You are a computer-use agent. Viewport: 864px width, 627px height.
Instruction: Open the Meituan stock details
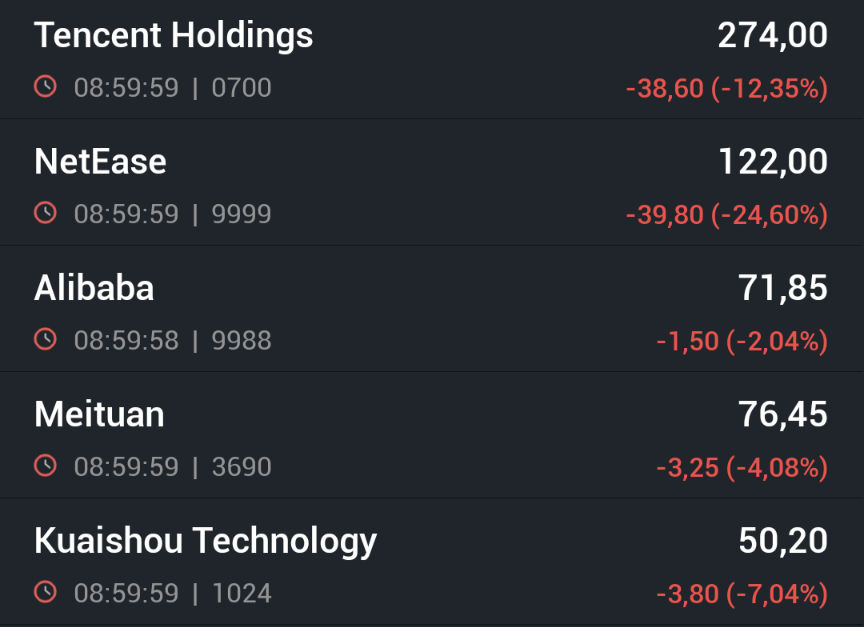[x=99, y=414]
